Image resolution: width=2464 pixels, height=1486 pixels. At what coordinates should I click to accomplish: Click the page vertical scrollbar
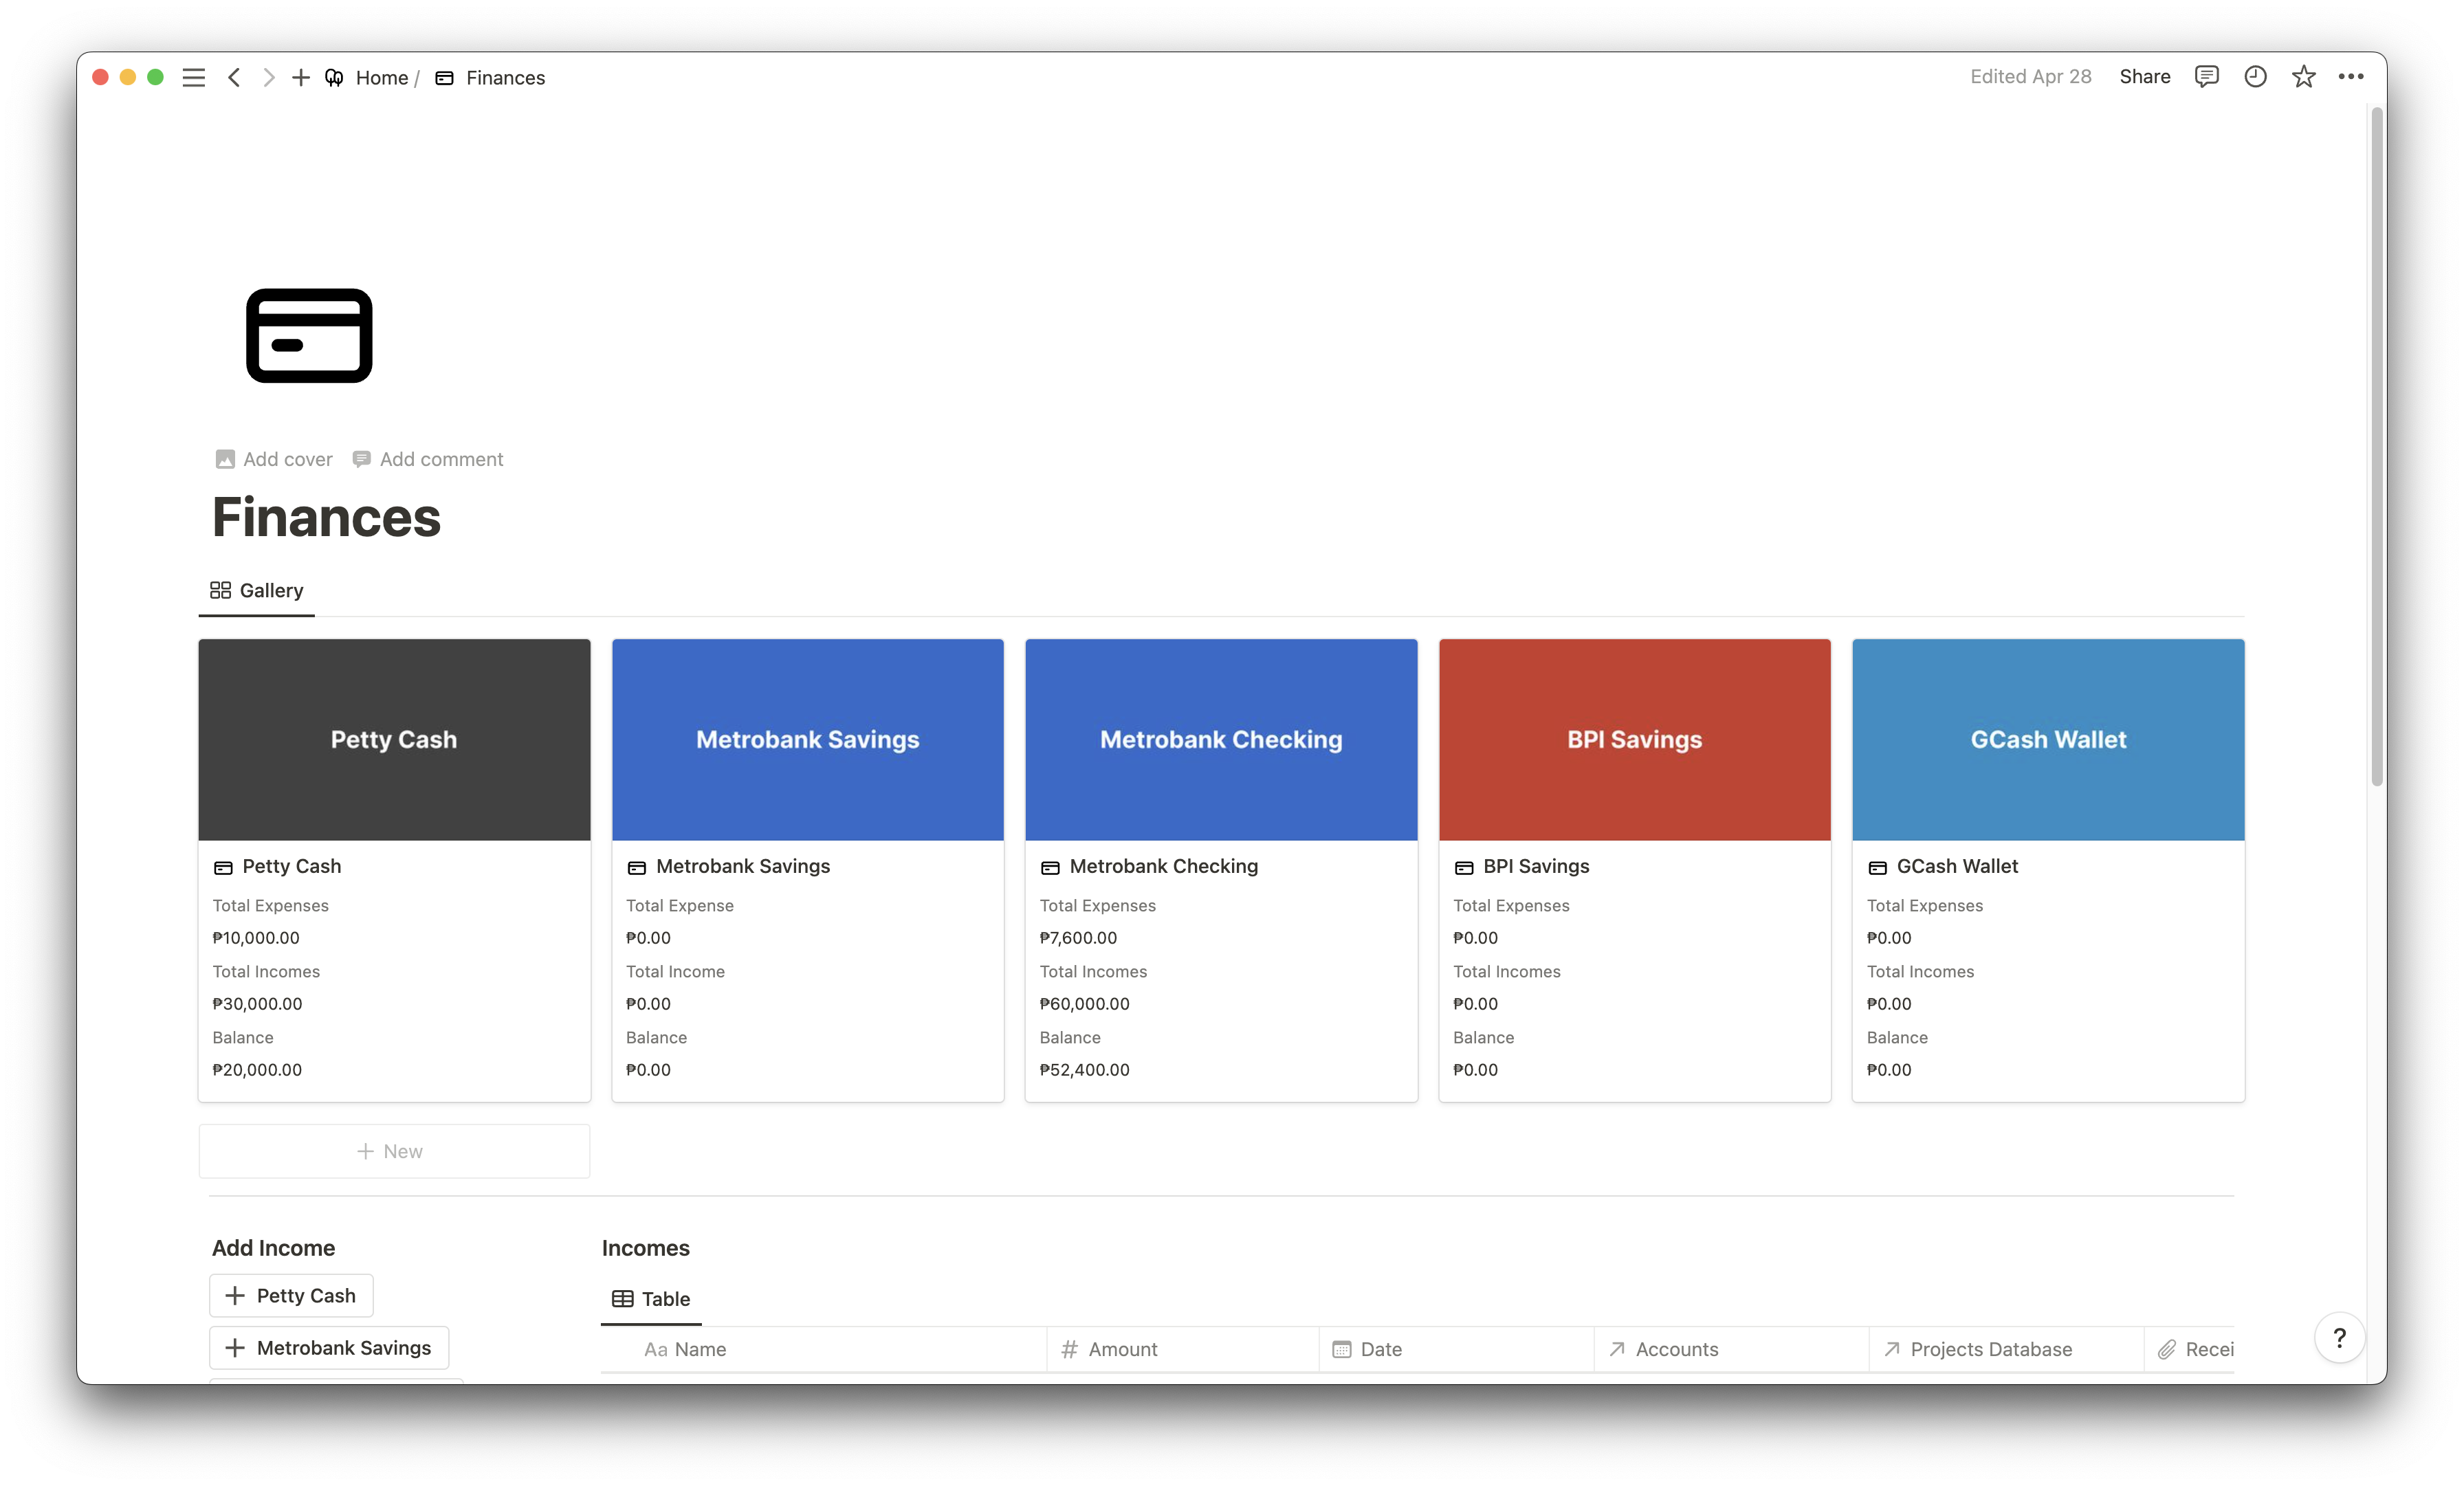pyautogui.click(x=2376, y=447)
